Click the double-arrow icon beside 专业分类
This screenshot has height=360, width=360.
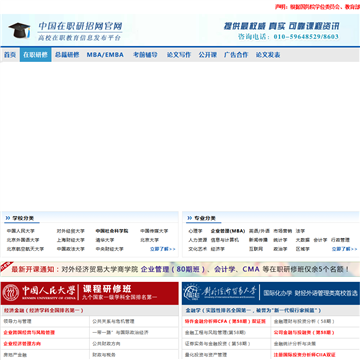[x=190, y=218]
